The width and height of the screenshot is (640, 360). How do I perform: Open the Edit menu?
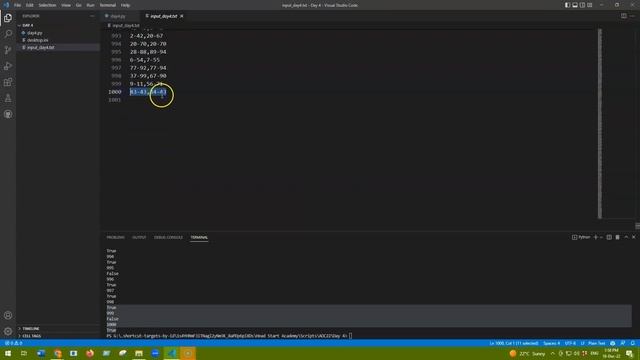[x=30, y=5]
